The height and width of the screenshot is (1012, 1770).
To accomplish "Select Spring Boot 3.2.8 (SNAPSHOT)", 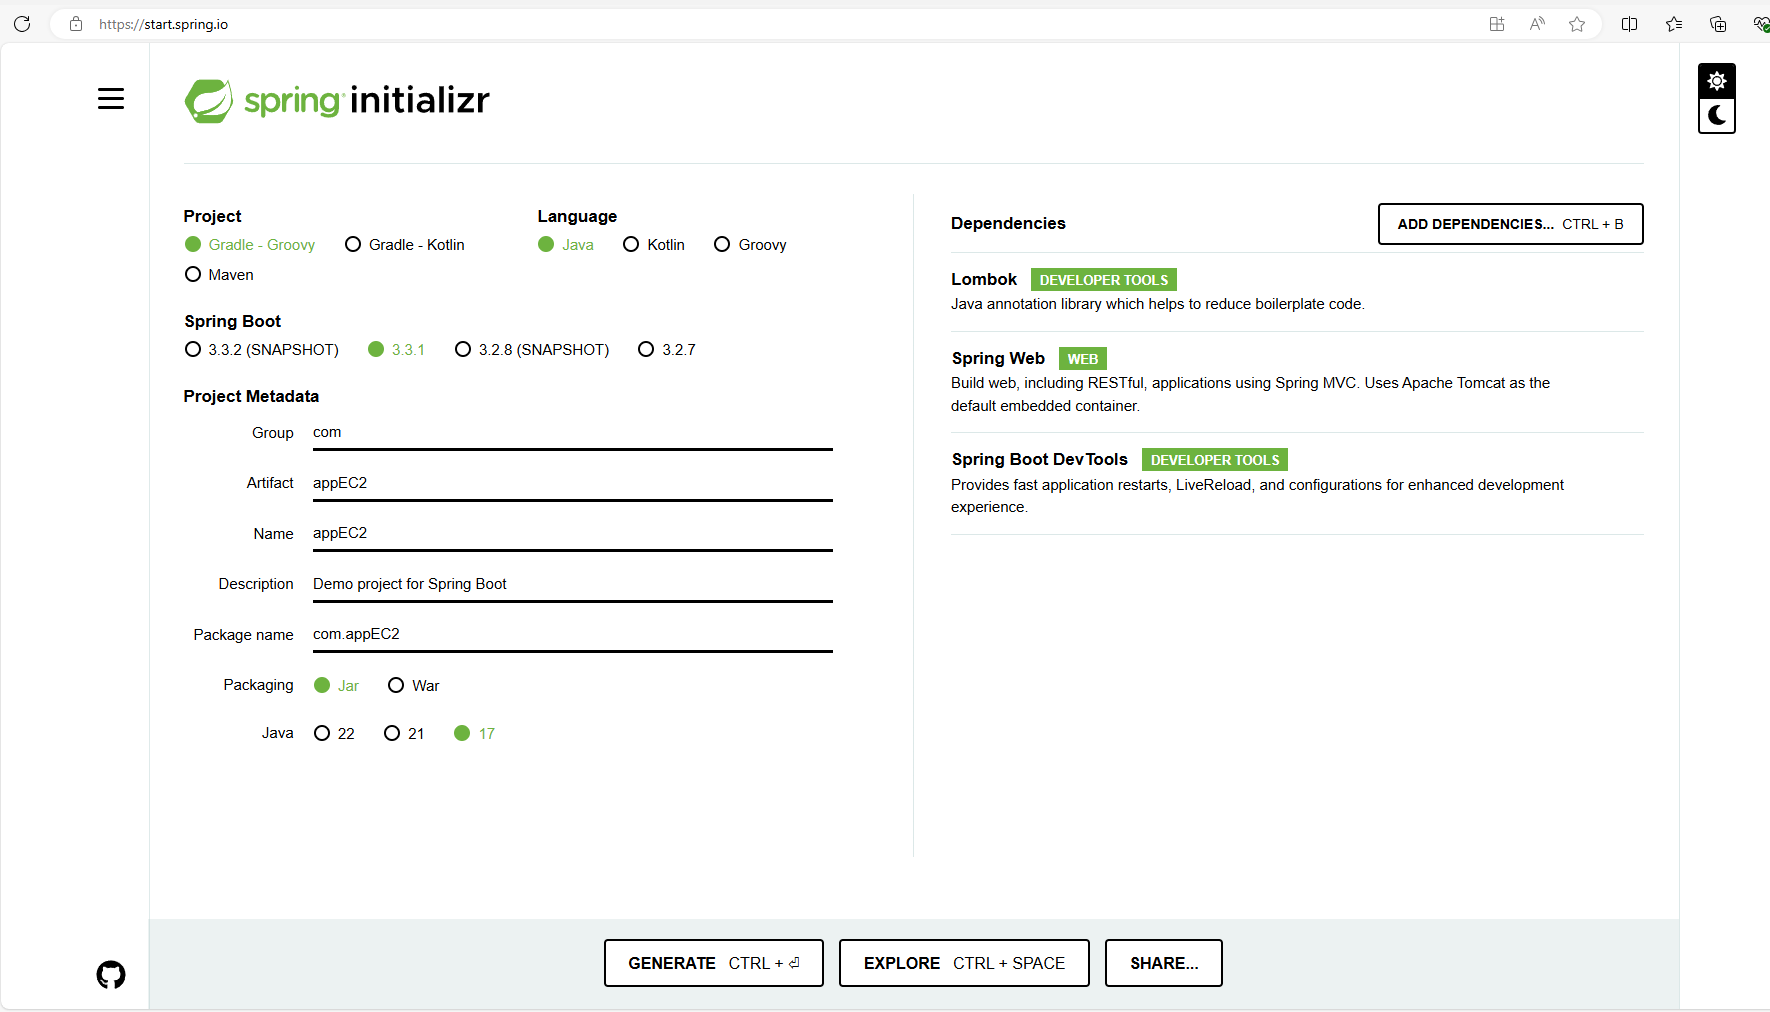I will [532, 350].
